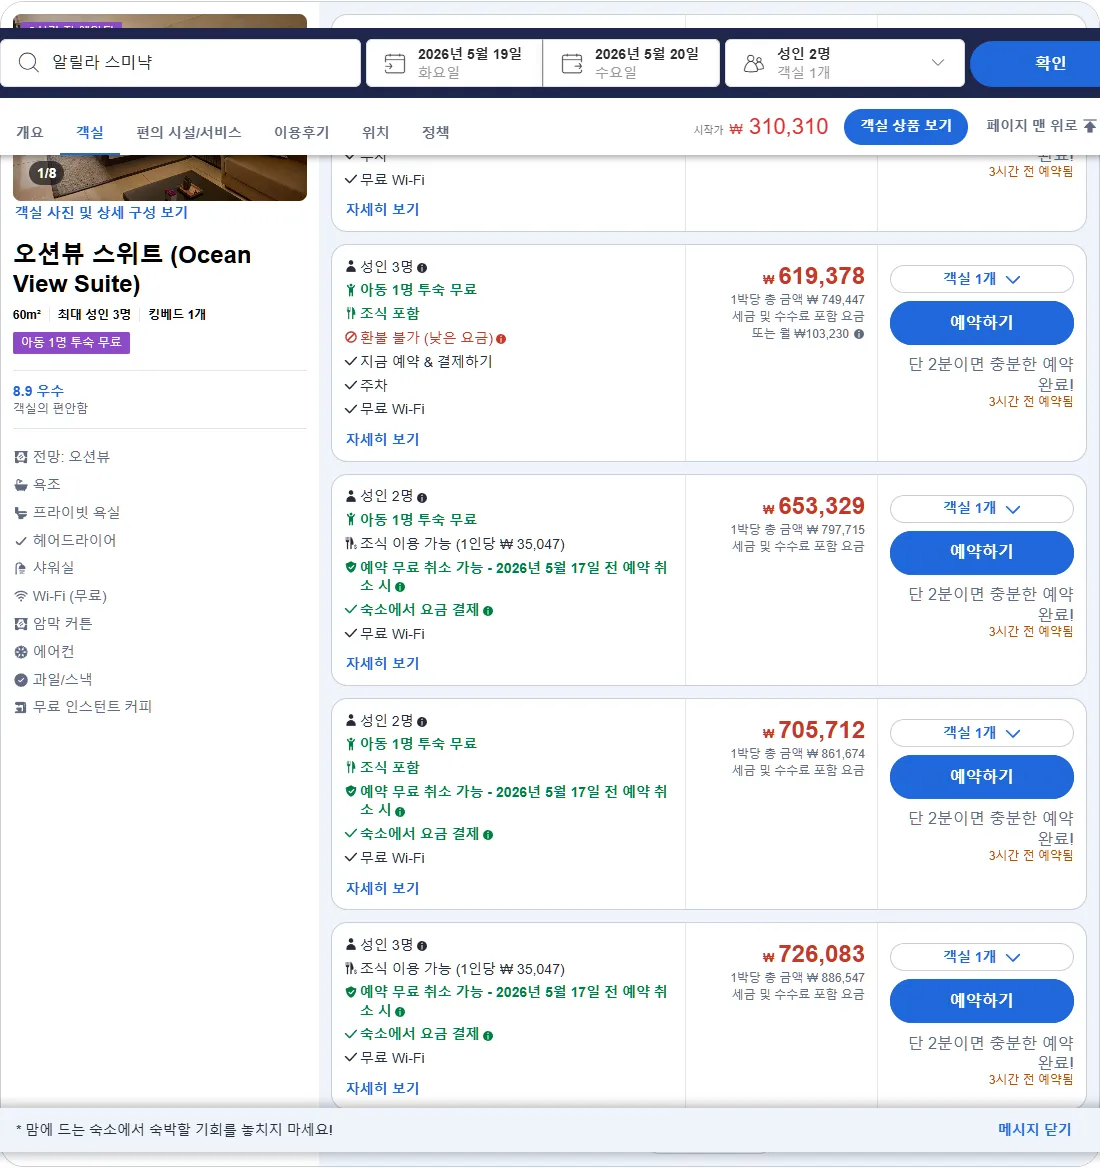
Task: Switch to the 개요 tab
Action: (x=30, y=133)
